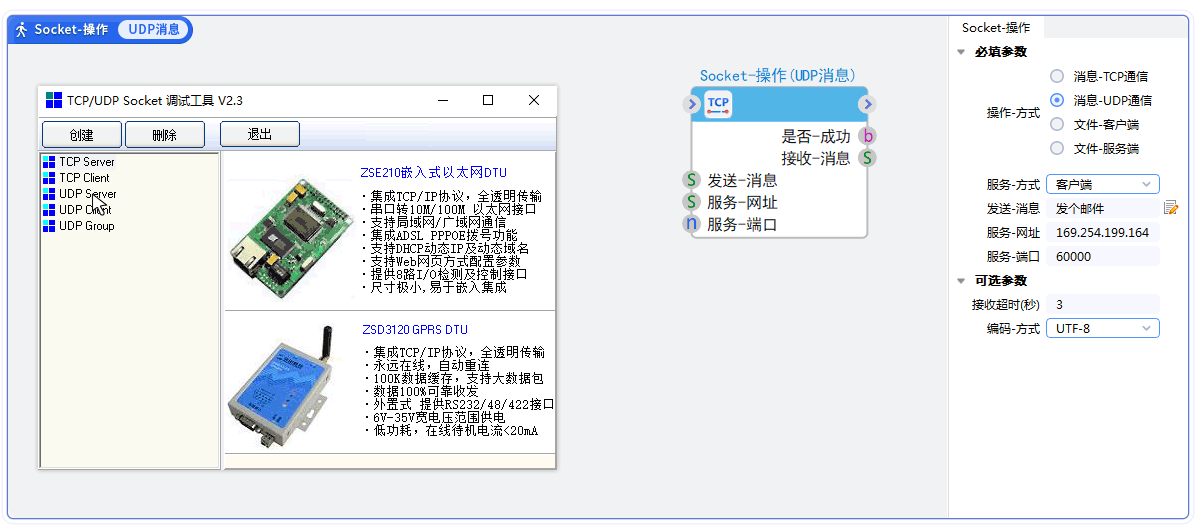Click the TCP icon on the node header
This screenshot has height=530, width=1204.
click(718, 104)
